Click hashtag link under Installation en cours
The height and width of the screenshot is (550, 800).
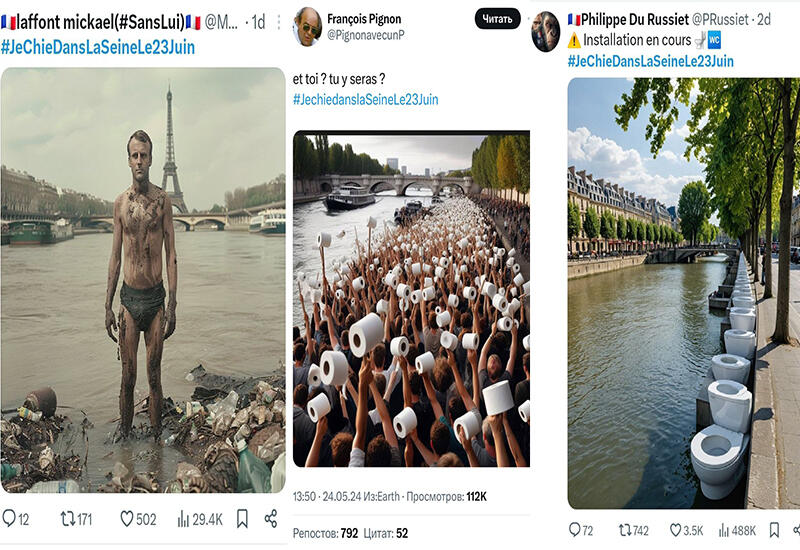coord(650,61)
